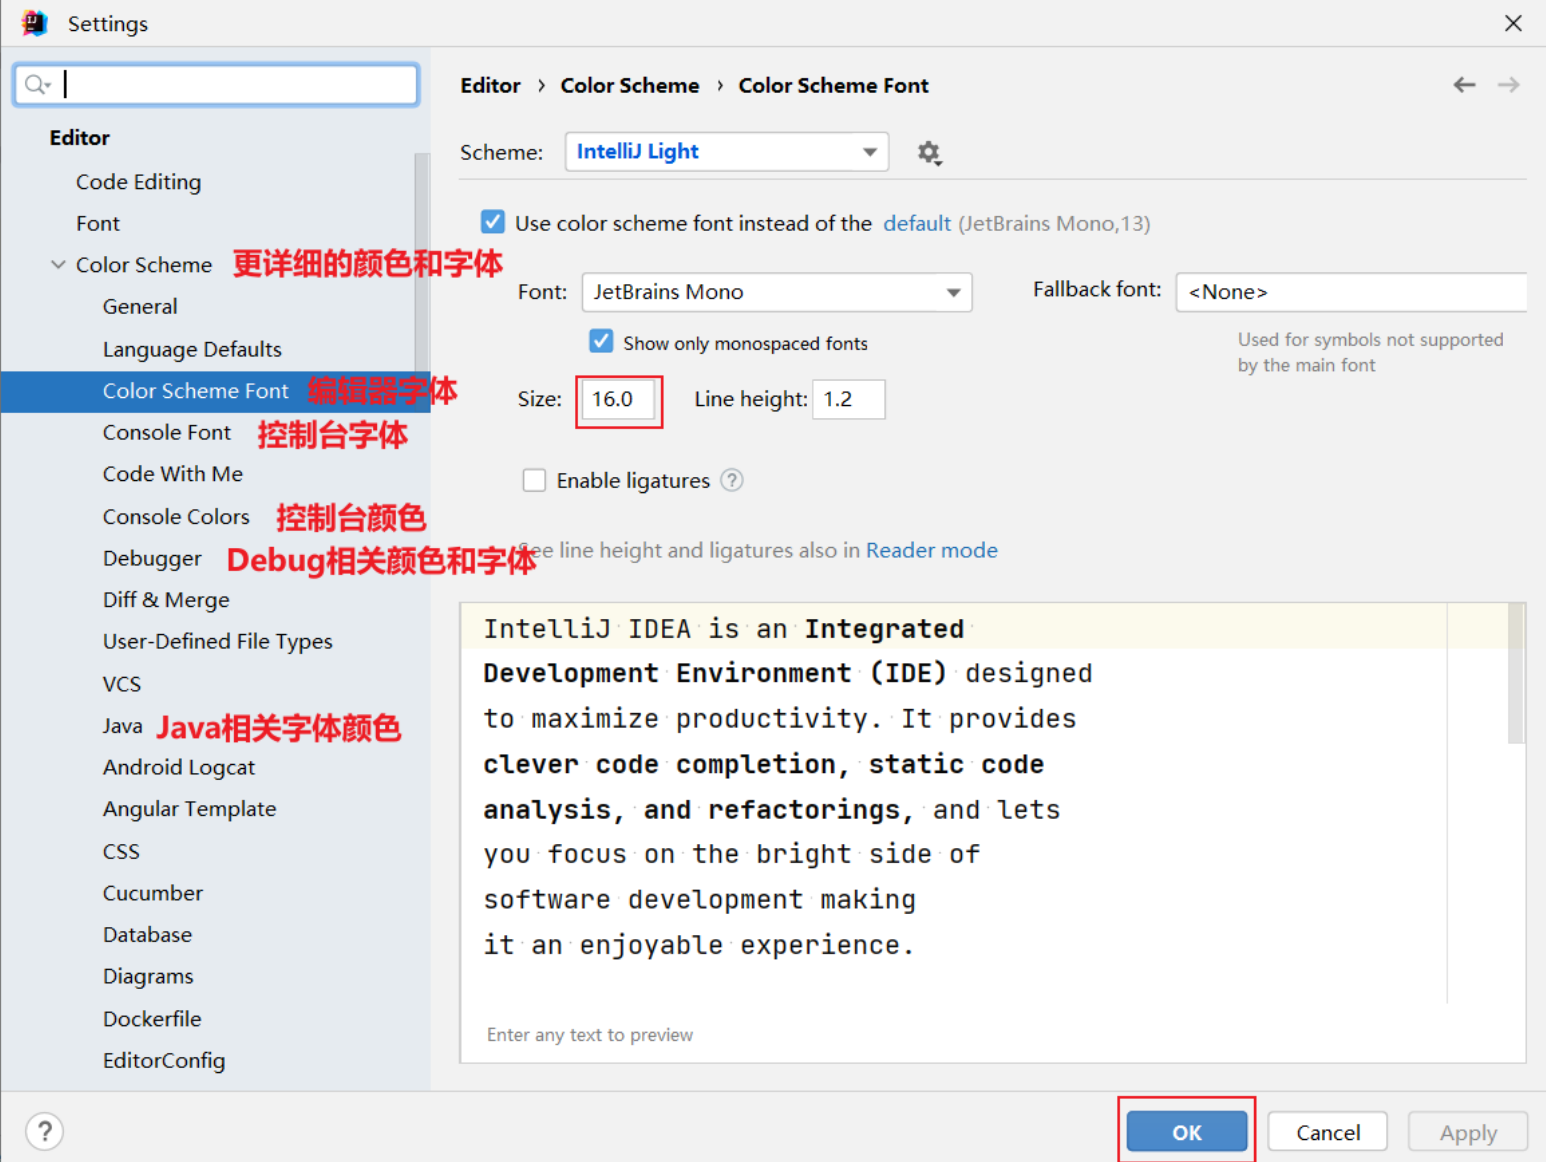Open the Fallback font dropdown
1546x1162 pixels.
(x=1351, y=292)
